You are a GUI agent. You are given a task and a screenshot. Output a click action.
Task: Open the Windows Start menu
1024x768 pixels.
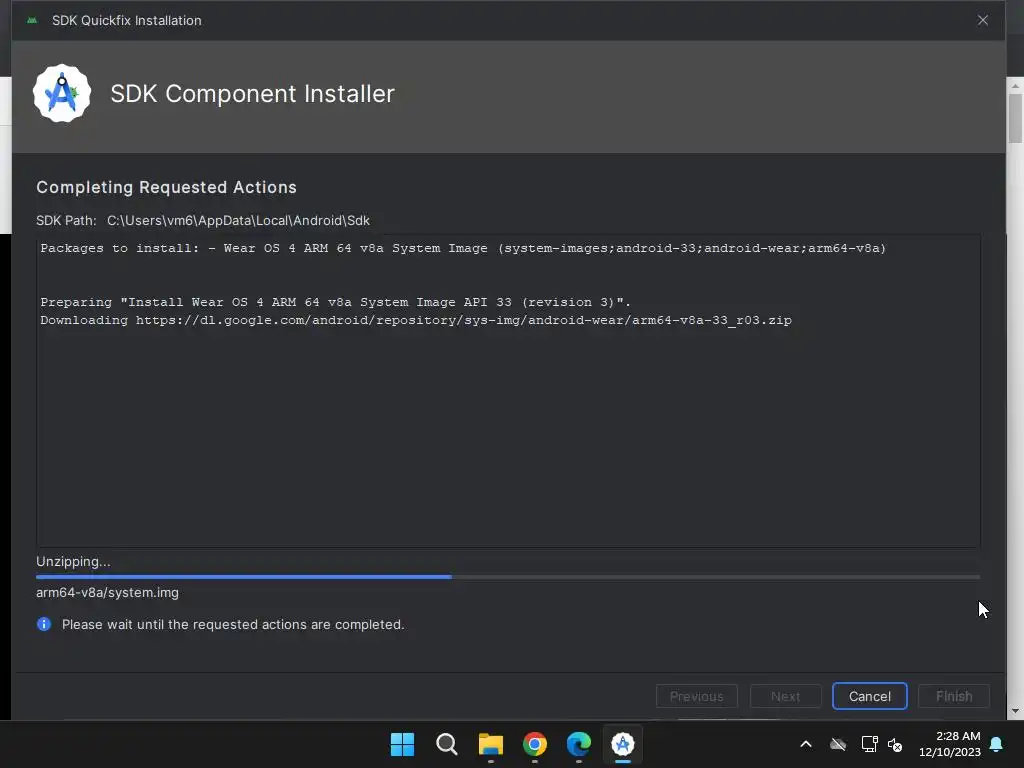[x=402, y=744]
